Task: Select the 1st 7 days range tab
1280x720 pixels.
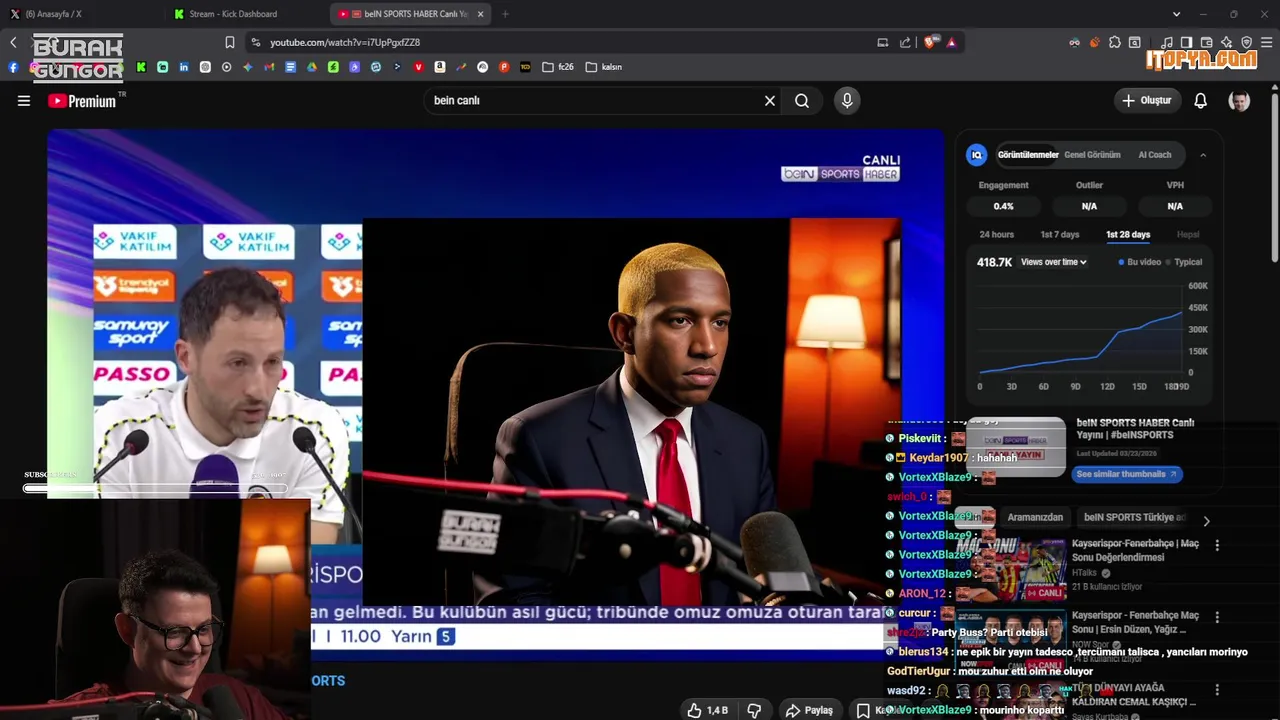Action: [x=1059, y=234]
